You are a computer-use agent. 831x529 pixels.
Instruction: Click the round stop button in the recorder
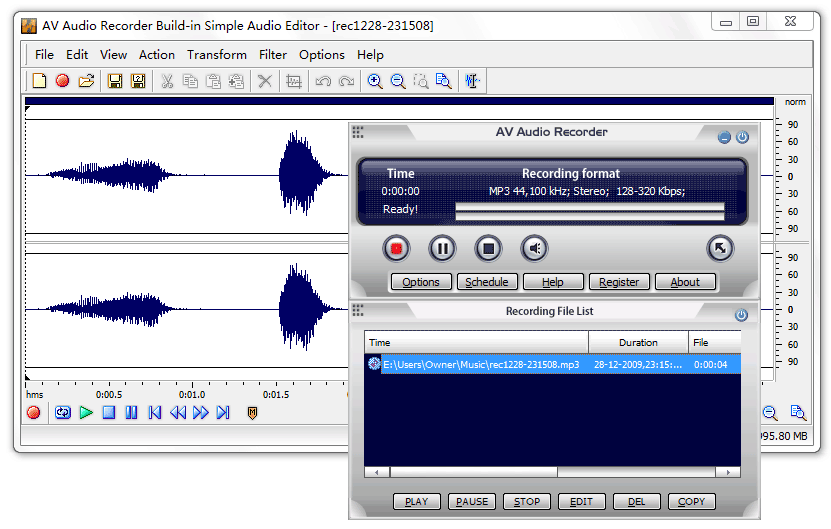tap(487, 248)
